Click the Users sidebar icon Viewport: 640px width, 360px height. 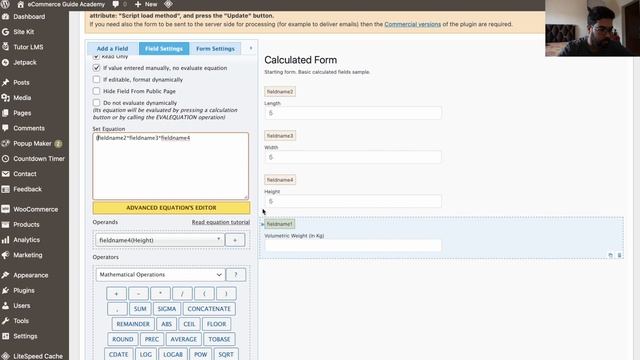click(x=5, y=305)
